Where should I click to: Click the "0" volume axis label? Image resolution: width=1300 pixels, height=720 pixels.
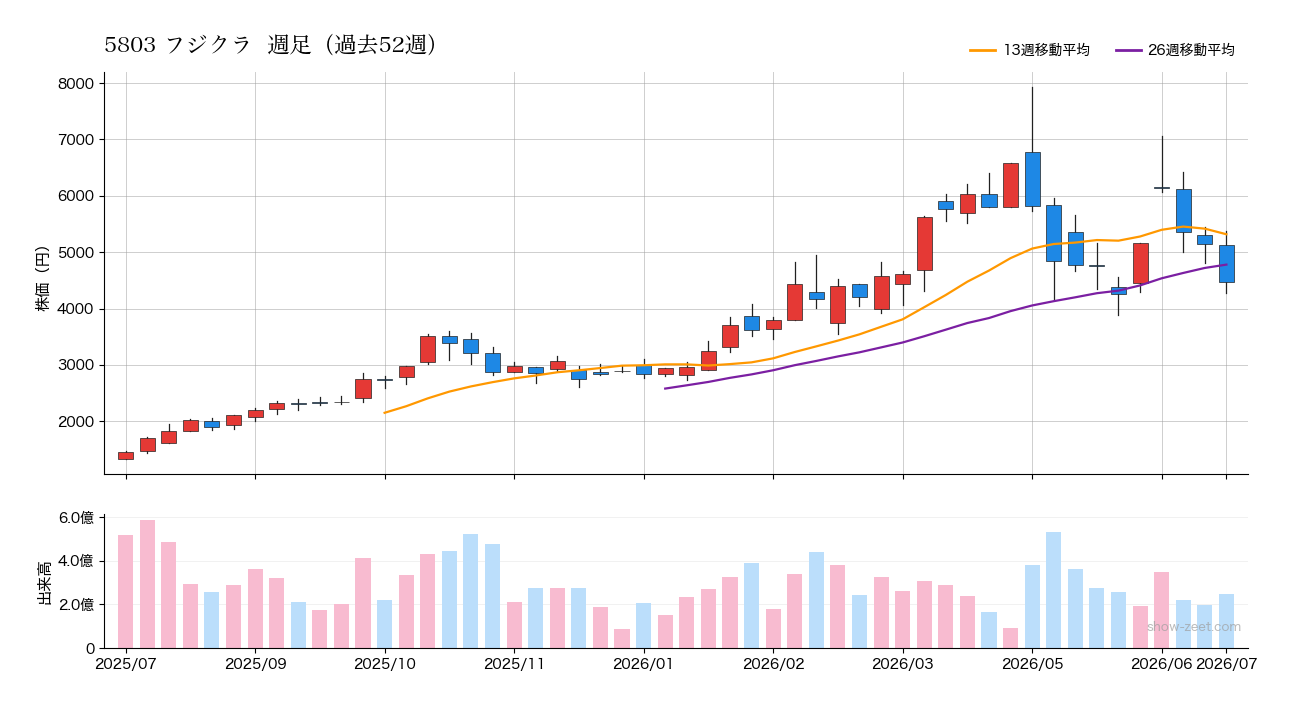point(89,648)
